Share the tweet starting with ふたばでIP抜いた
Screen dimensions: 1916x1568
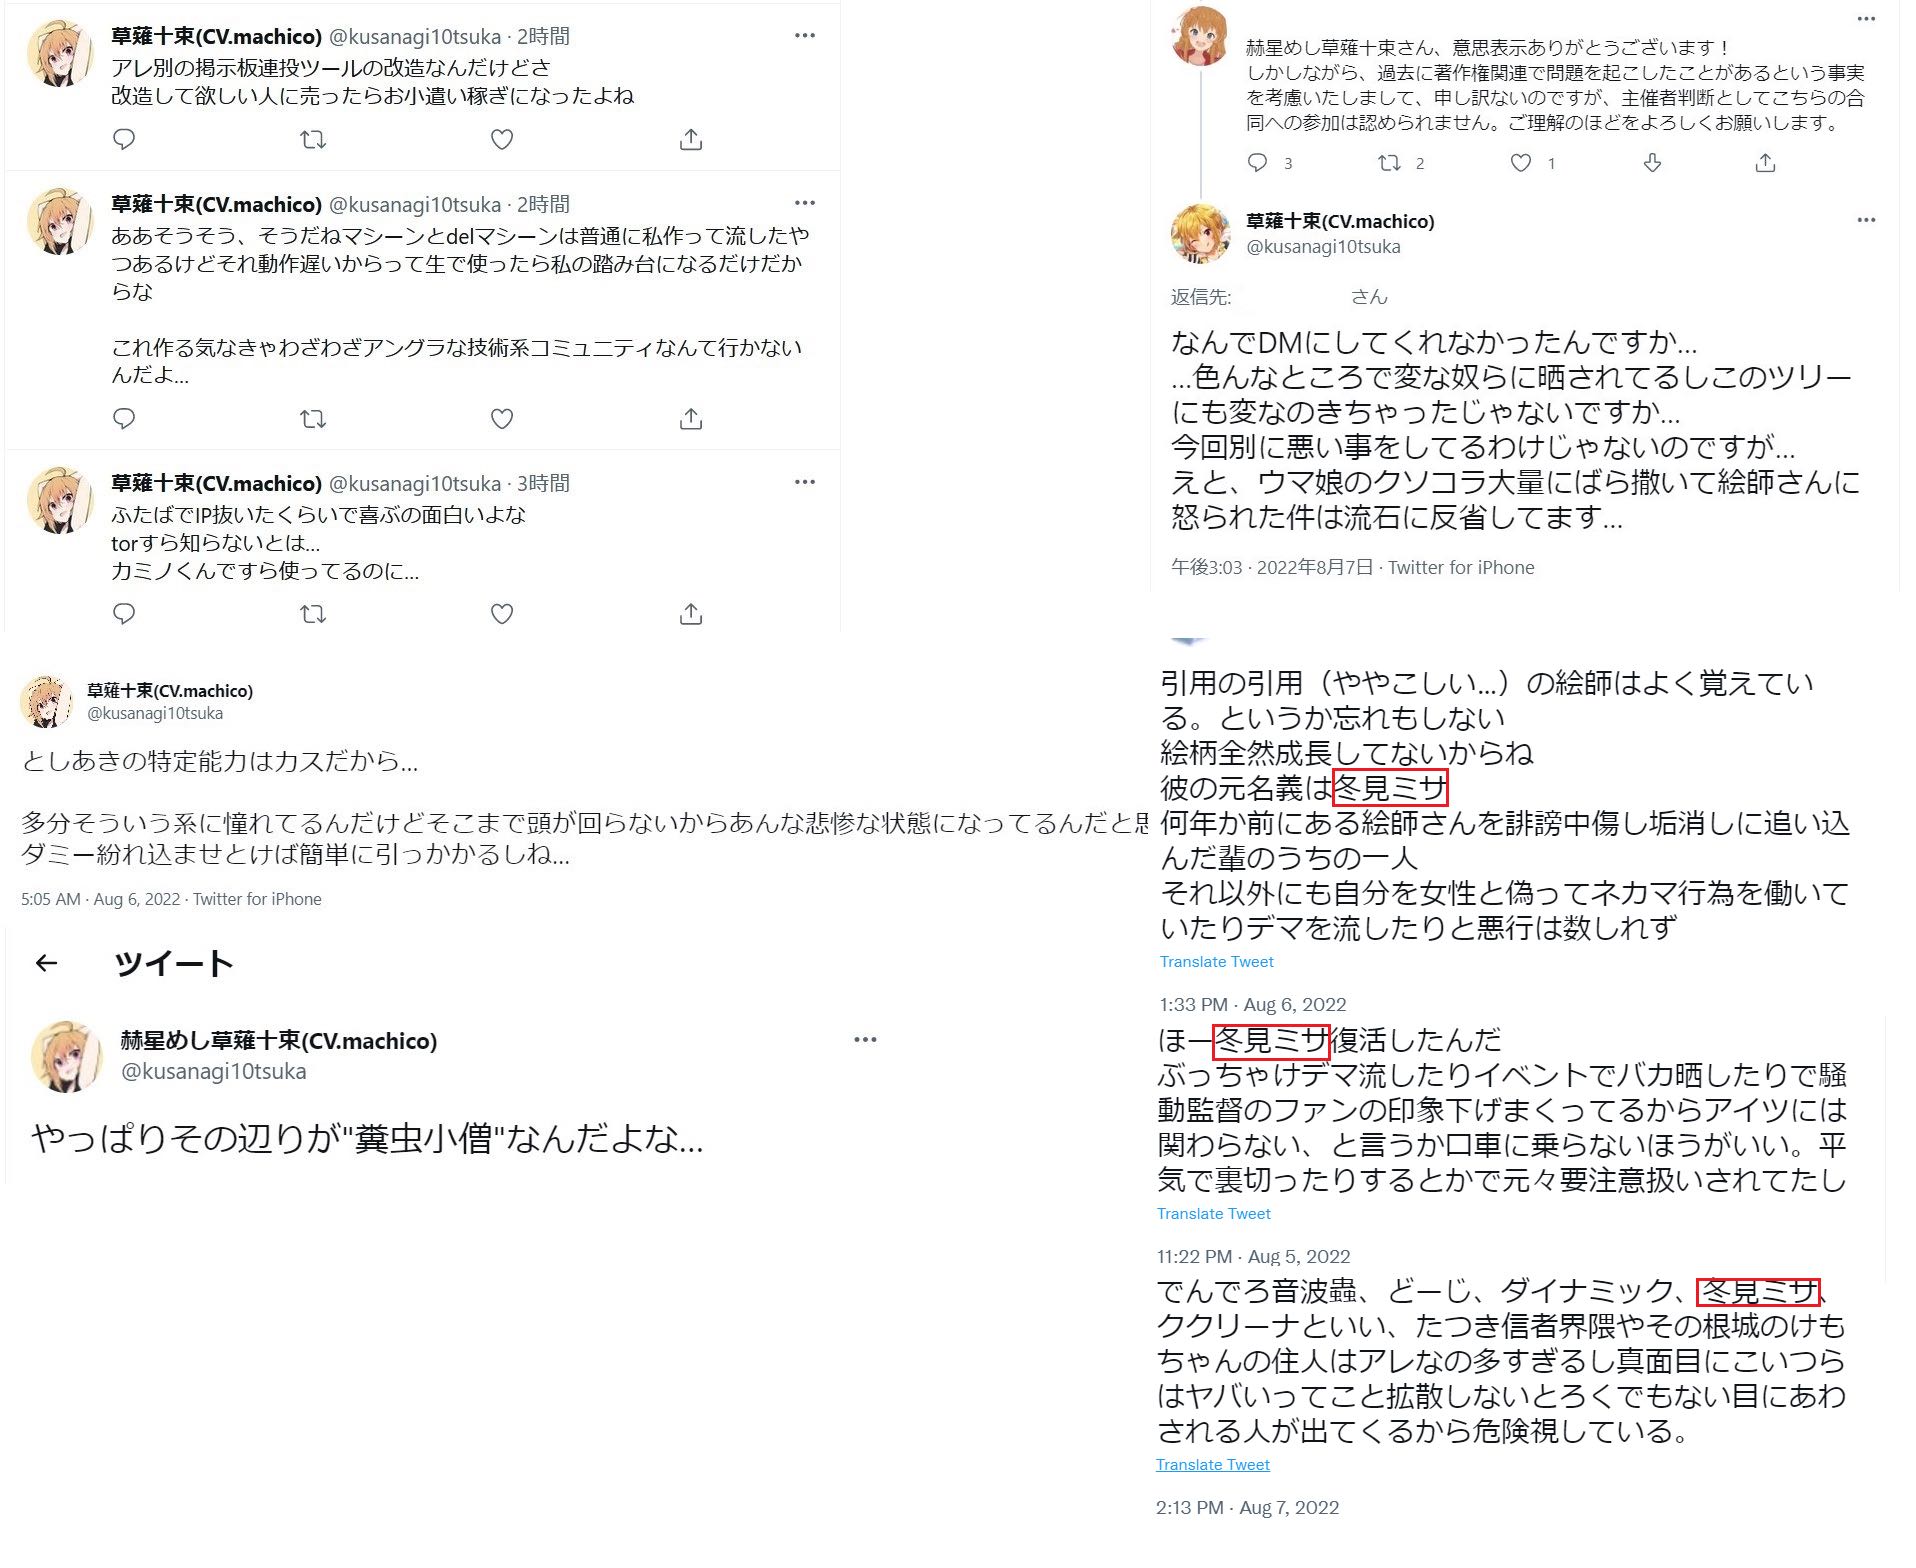[691, 614]
